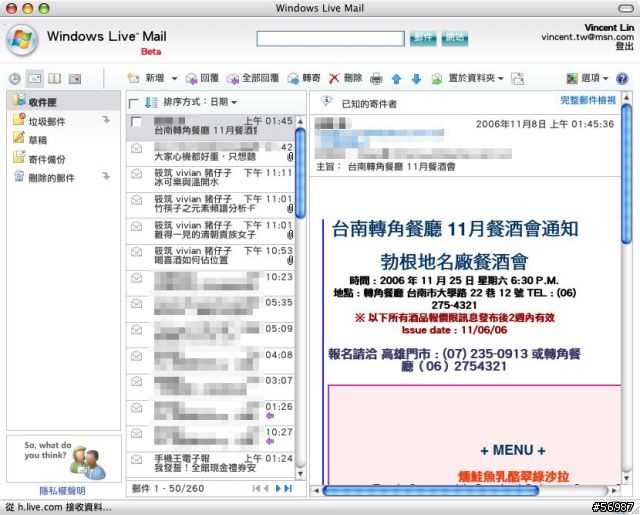The width and height of the screenshot is (640, 515).
Task: Select the 草稿 drafts folder
Action: click(38, 140)
